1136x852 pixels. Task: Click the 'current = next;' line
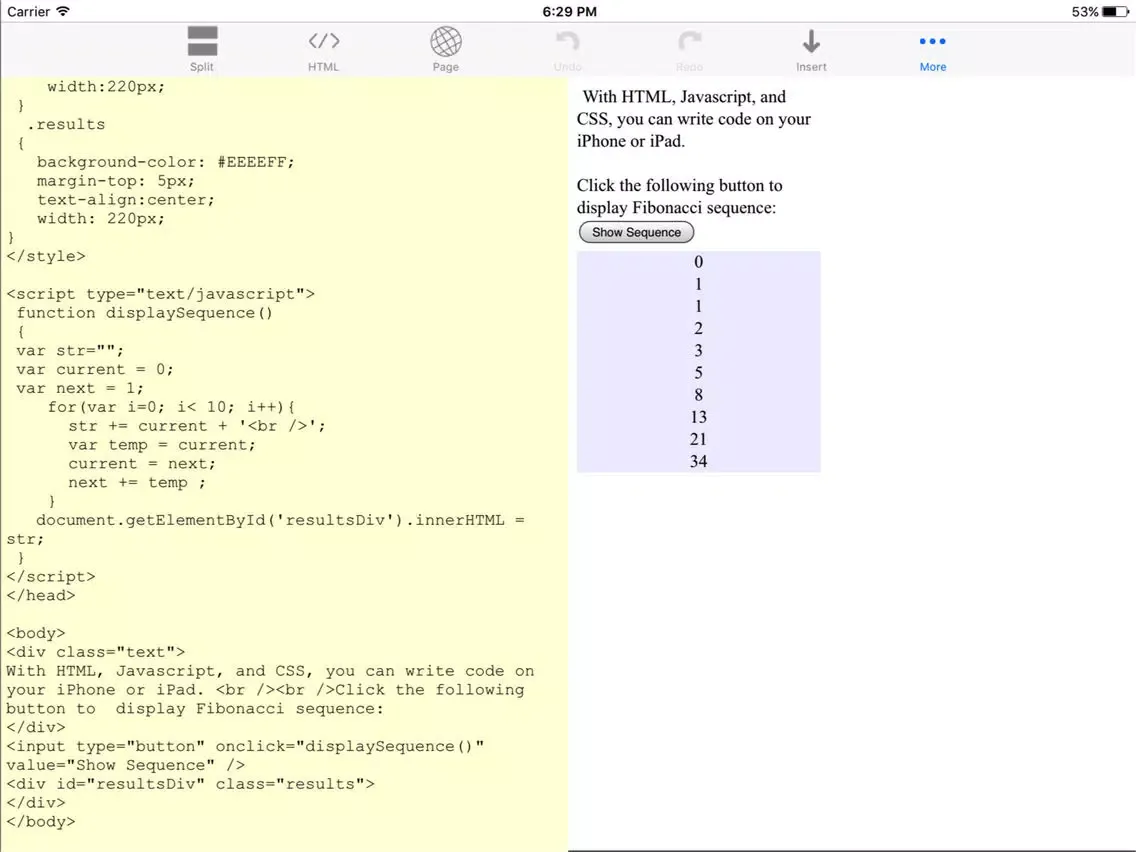coord(142,464)
